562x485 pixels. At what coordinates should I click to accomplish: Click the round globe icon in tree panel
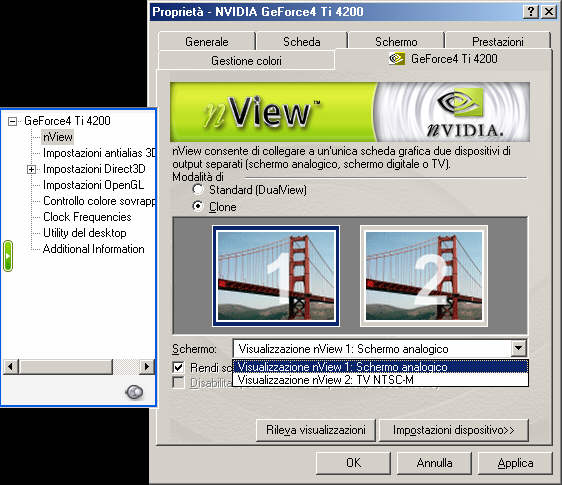tap(134, 392)
